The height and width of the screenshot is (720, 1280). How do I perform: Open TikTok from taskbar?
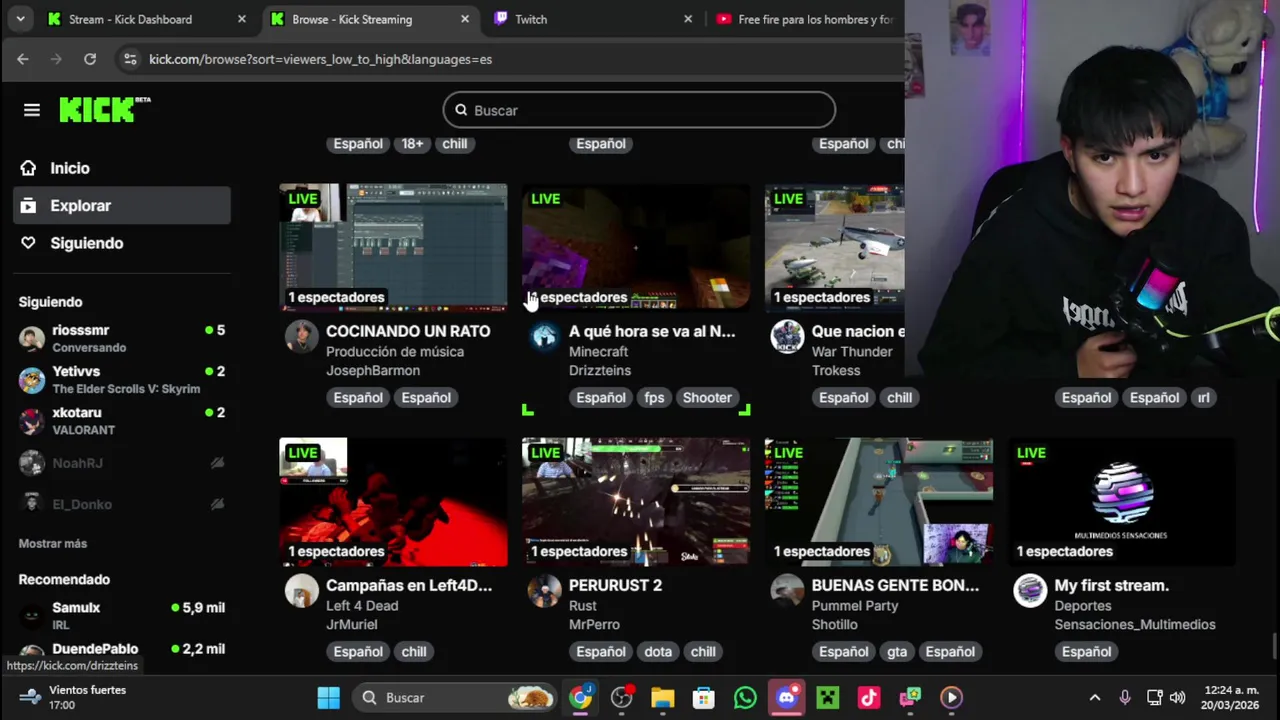[868, 697]
